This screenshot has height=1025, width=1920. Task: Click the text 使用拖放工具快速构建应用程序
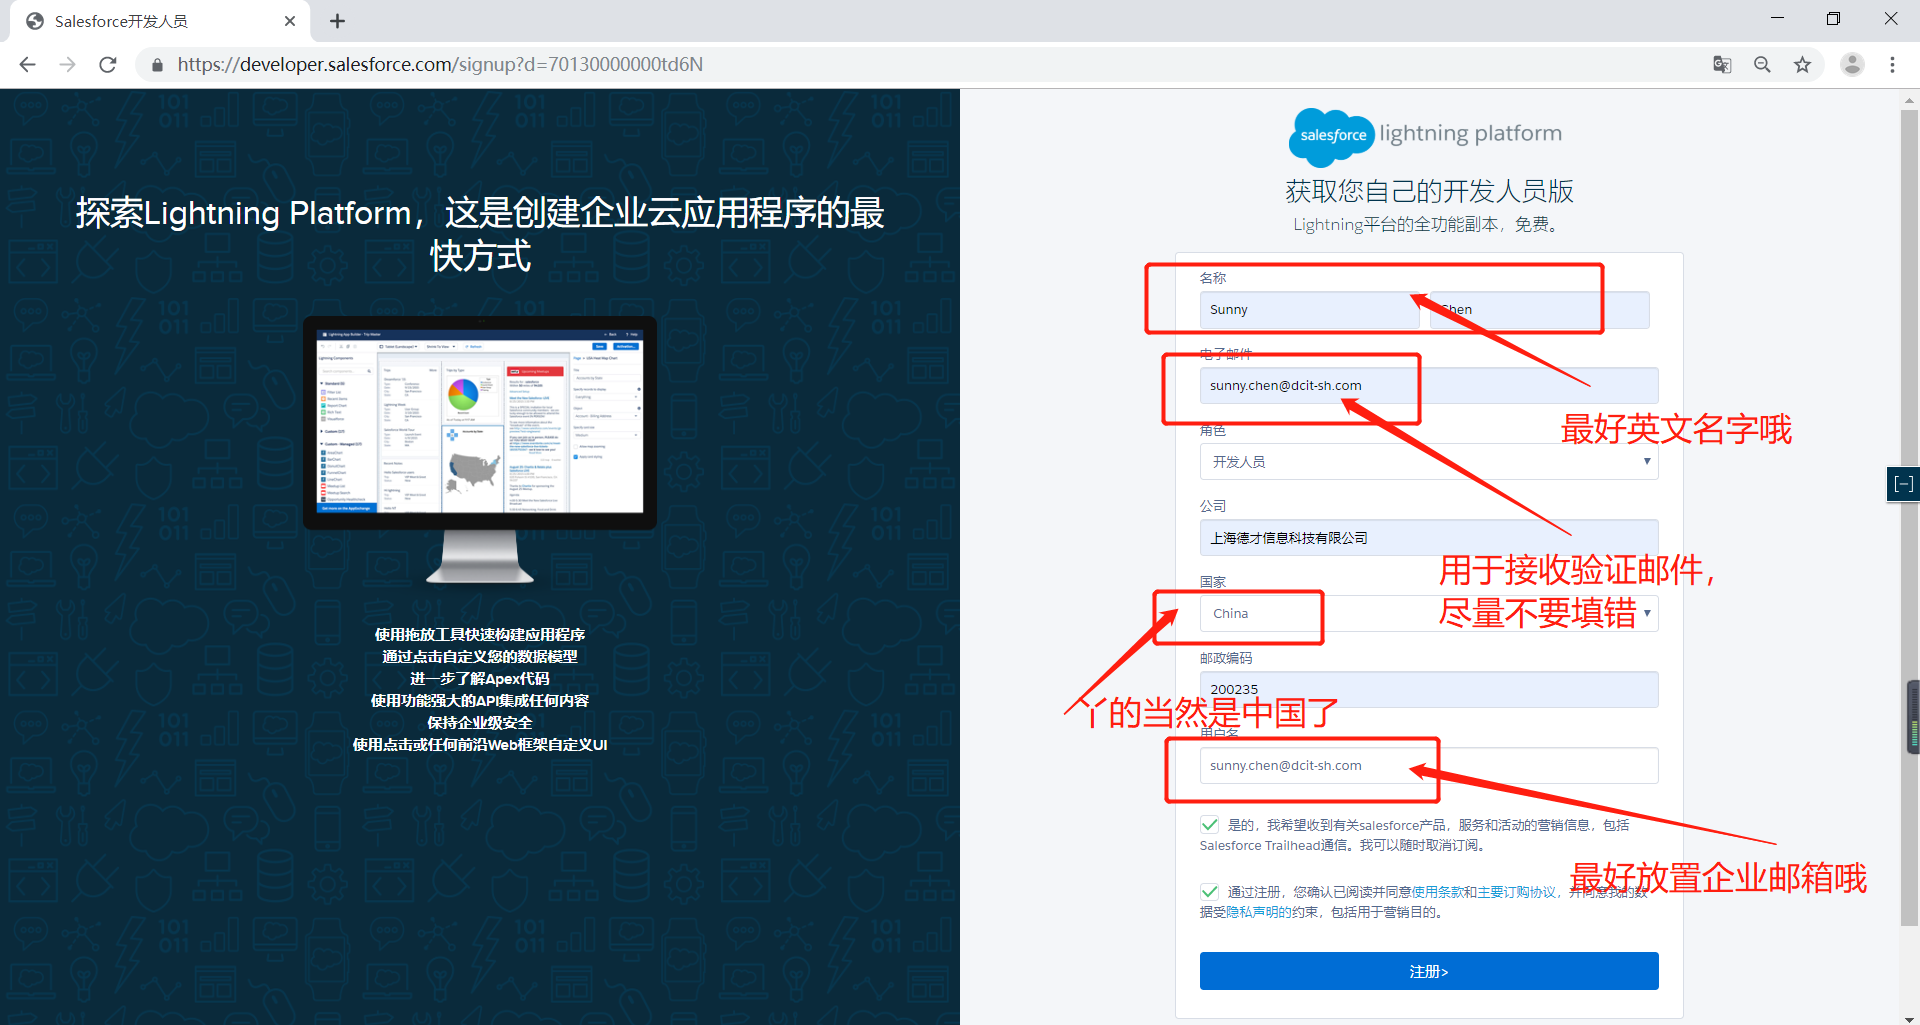pos(480,635)
